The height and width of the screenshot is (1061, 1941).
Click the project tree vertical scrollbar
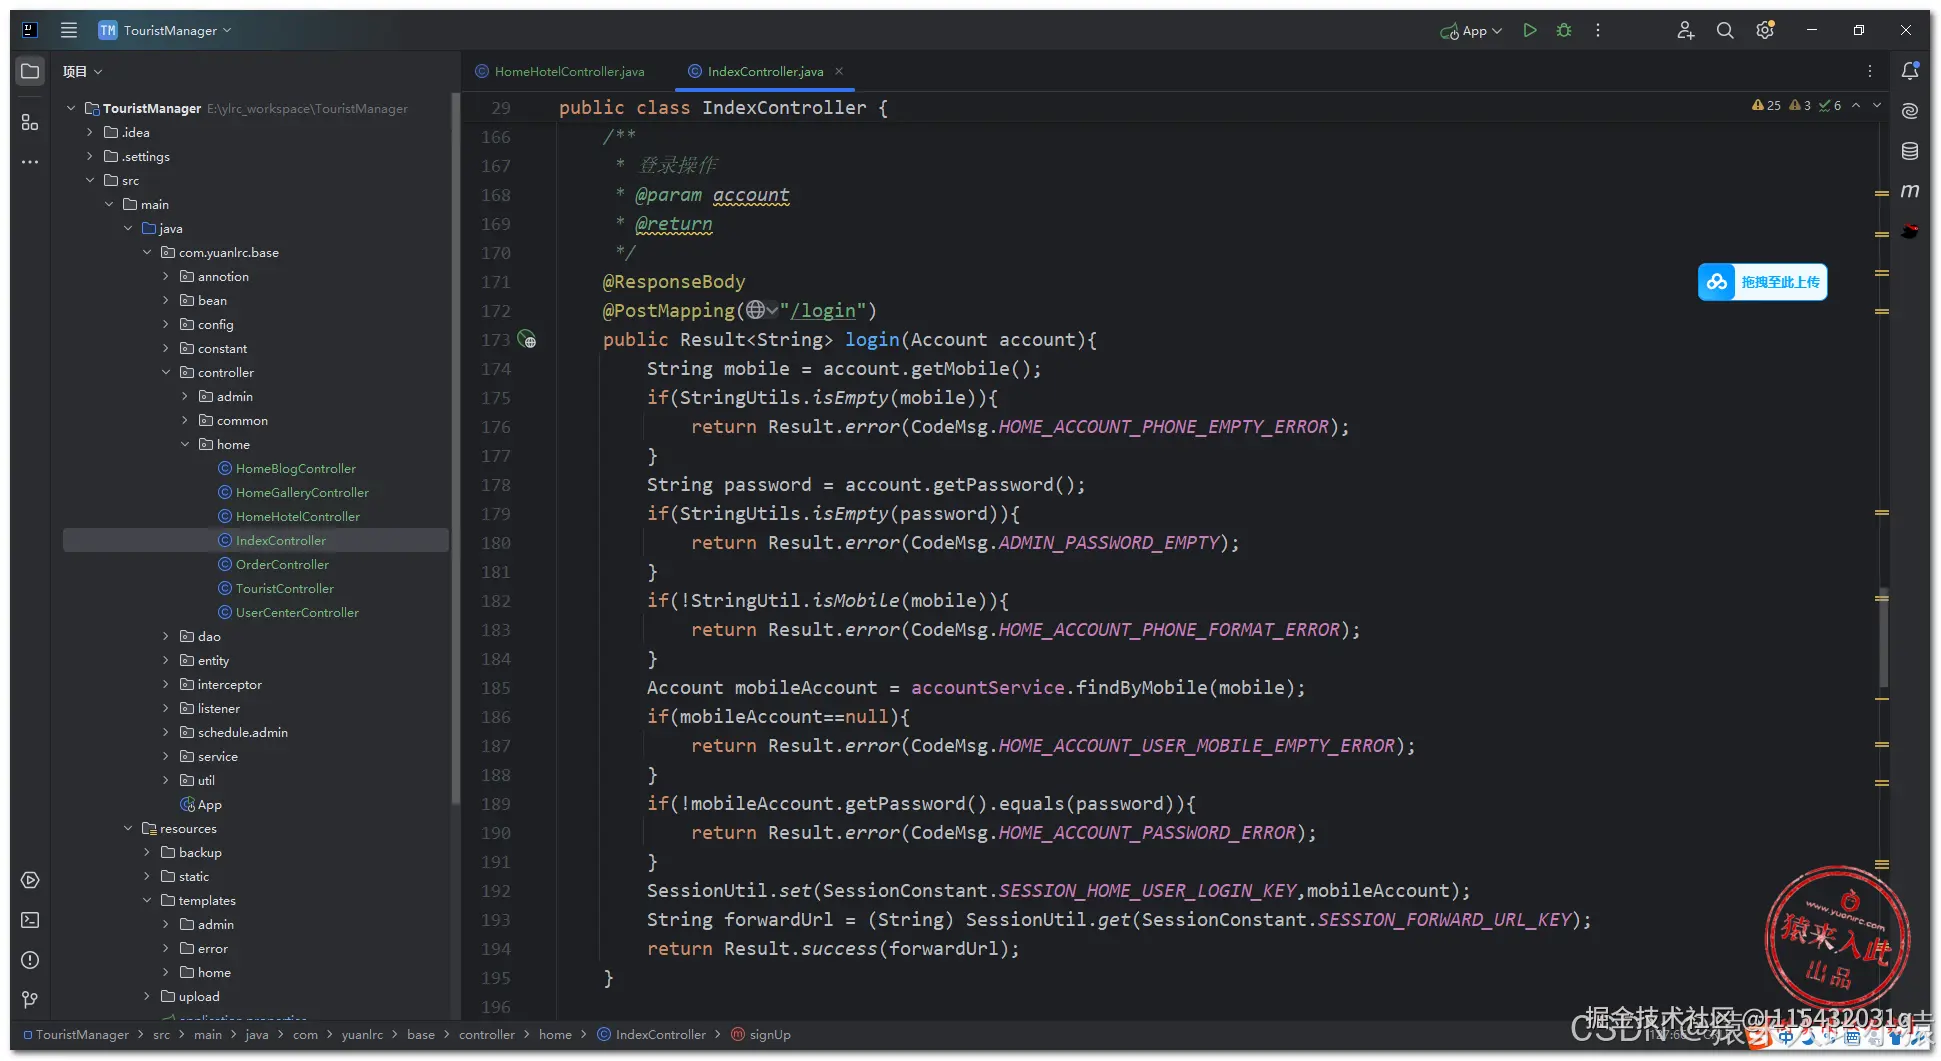pyautogui.click(x=456, y=450)
